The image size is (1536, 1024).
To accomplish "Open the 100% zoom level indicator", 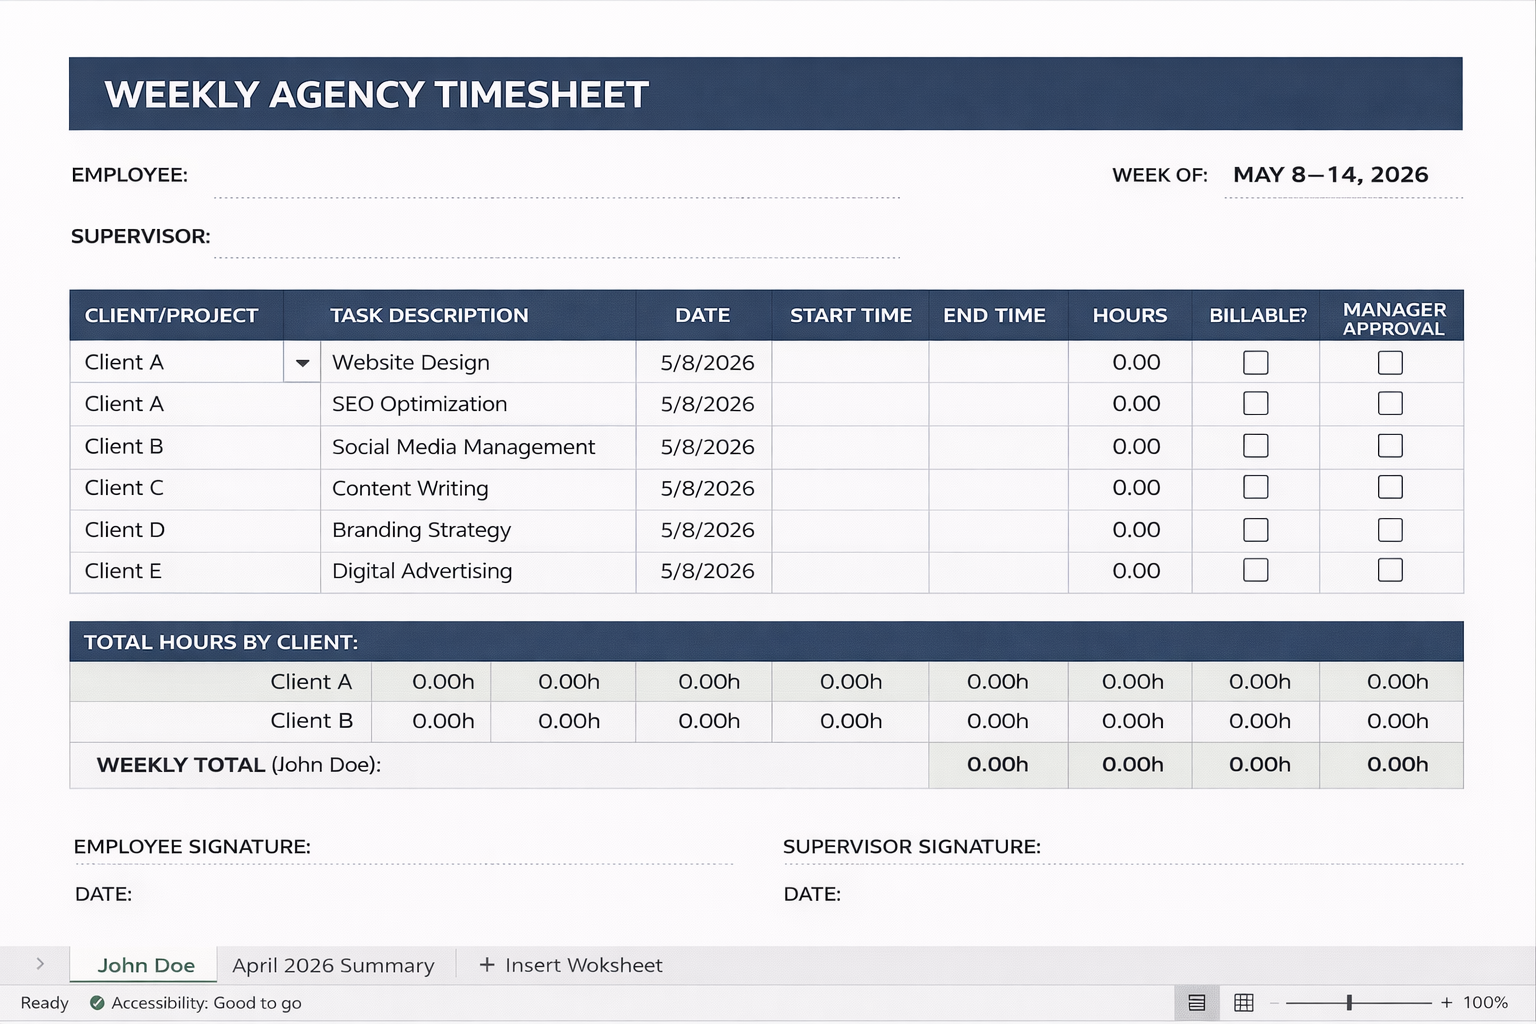I will coord(1485,1002).
